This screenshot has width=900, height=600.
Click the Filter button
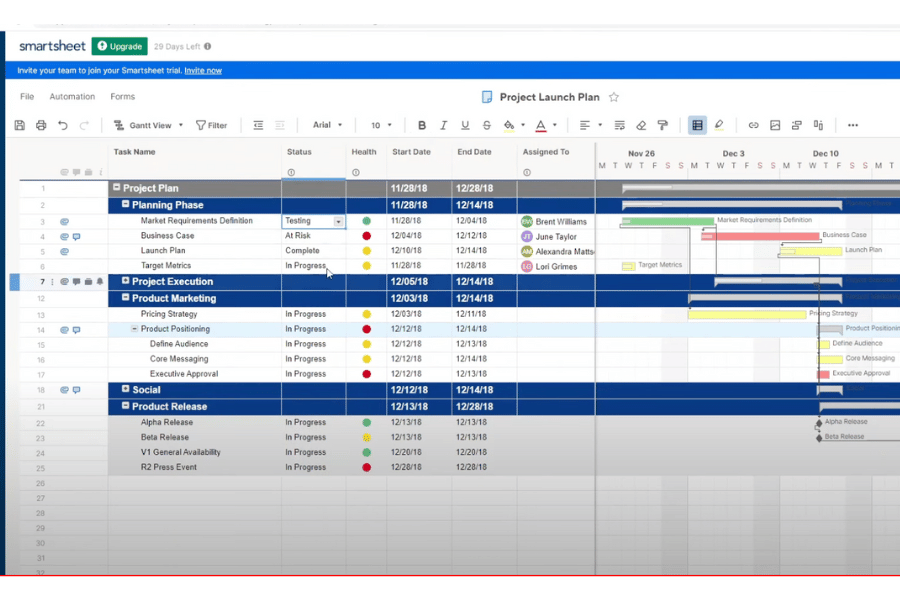(x=211, y=125)
